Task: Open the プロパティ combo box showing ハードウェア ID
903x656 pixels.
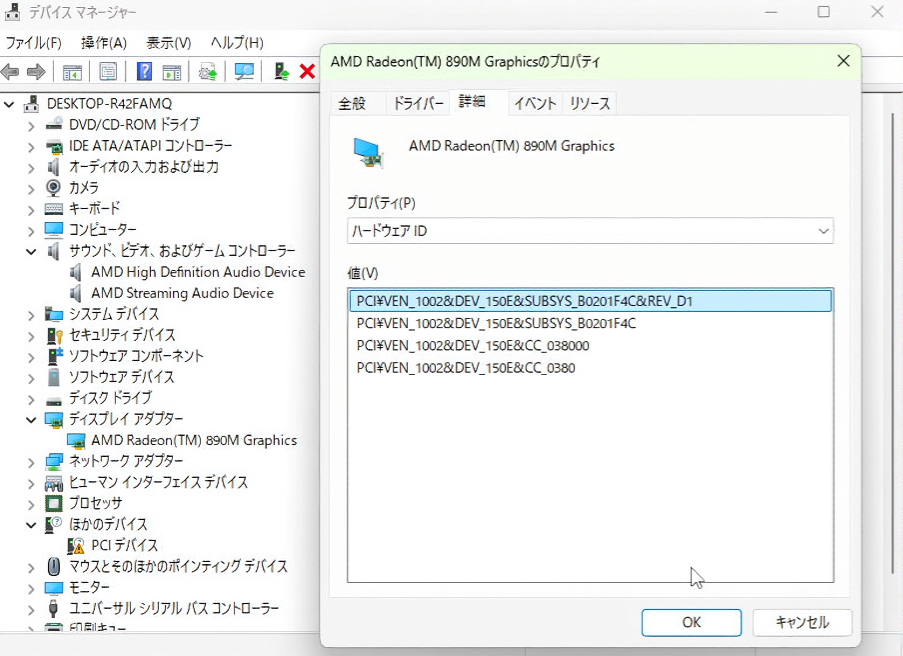Action: coord(590,231)
